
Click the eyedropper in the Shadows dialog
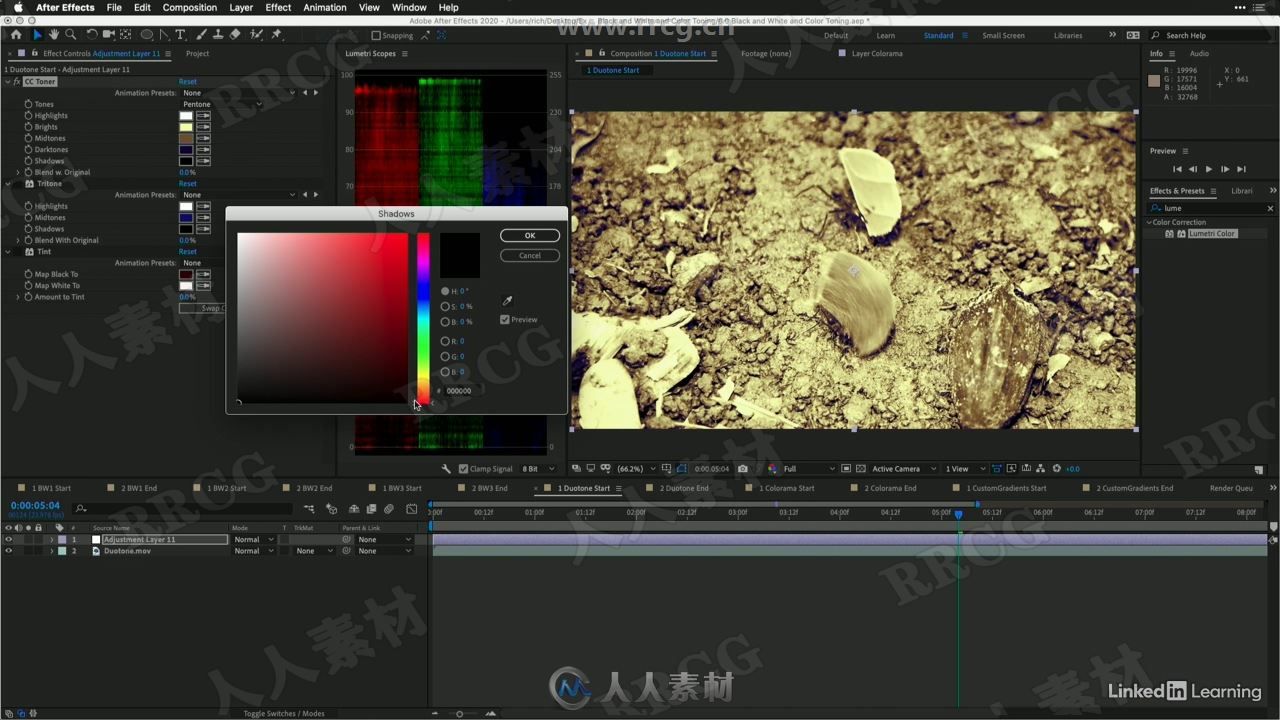coord(507,300)
